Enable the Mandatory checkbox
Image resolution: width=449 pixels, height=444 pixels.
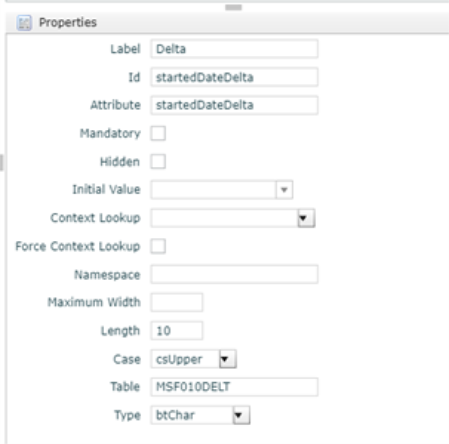tap(158, 133)
